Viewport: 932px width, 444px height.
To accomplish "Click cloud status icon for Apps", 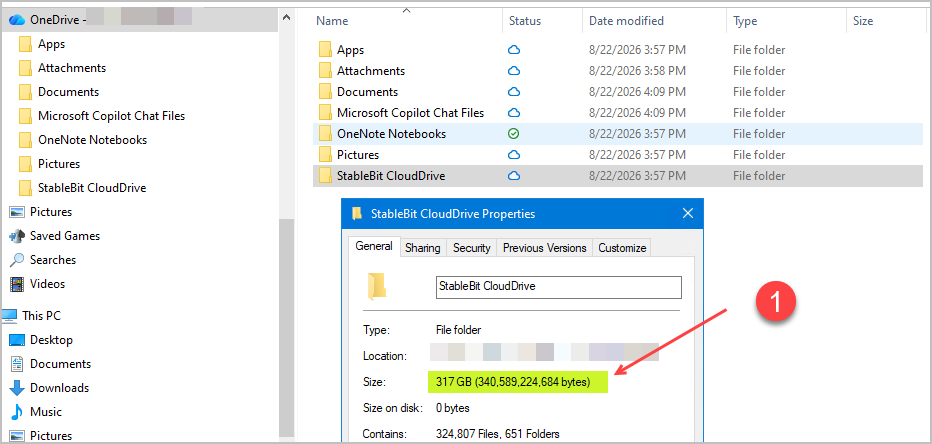I will 514,50.
